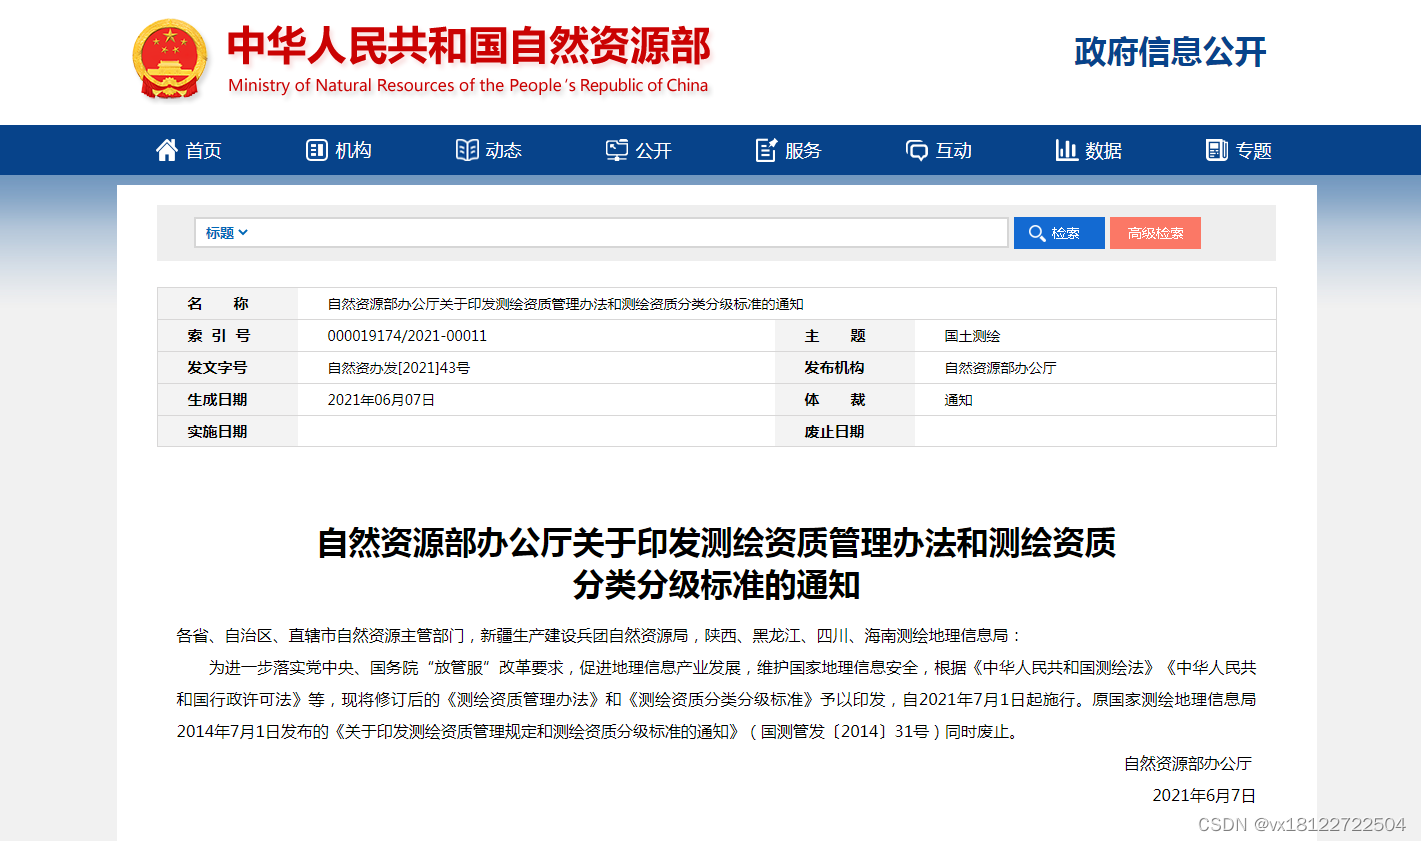Click the chat bubble icon beside 互动
The image size is (1421, 841).
click(917, 150)
